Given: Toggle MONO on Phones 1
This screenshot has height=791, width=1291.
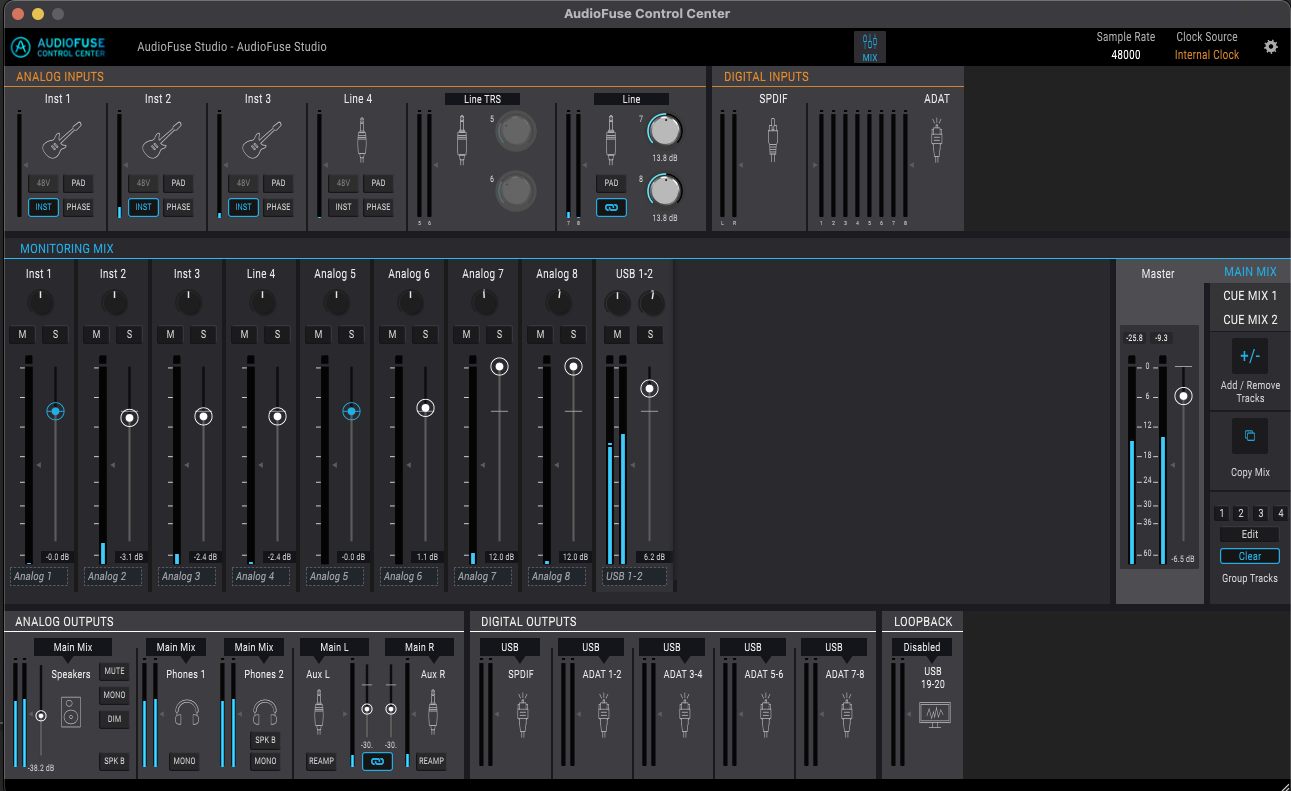Looking at the screenshot, I should click(184, 761).
